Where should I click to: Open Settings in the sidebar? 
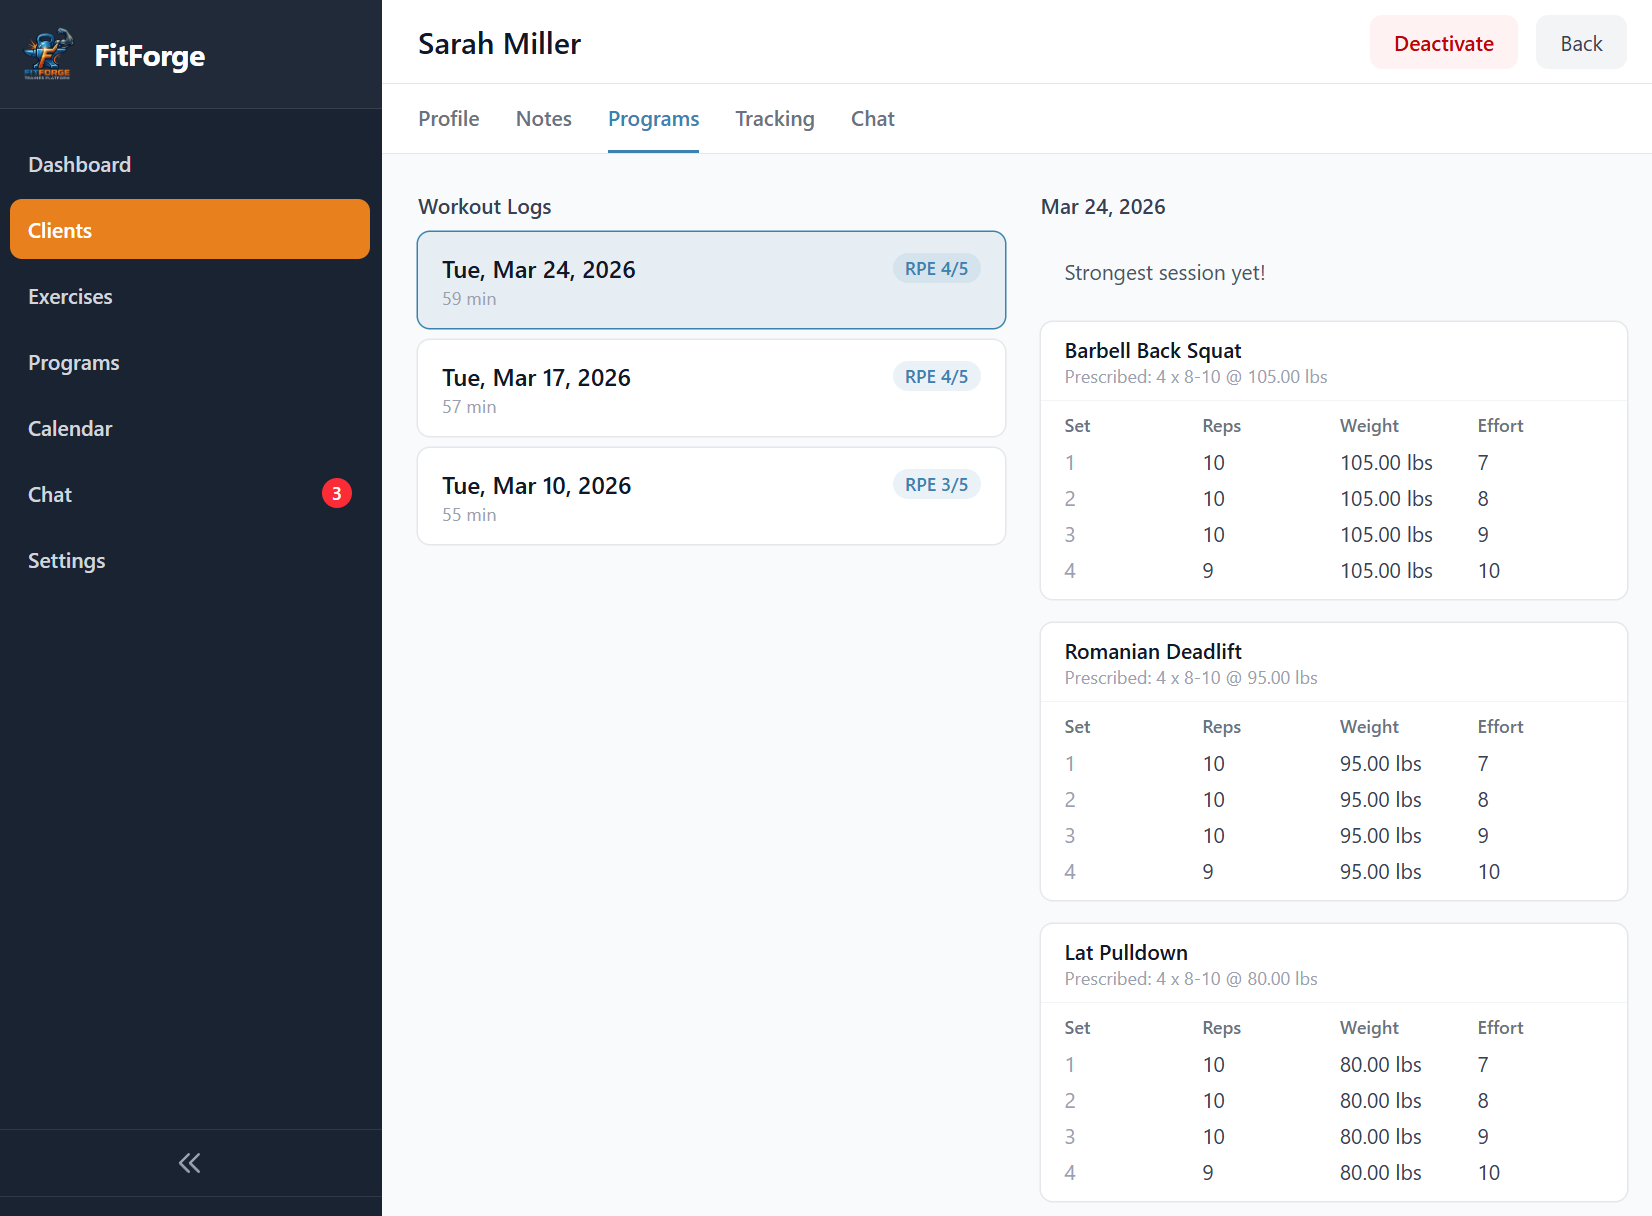pos(66,561)
